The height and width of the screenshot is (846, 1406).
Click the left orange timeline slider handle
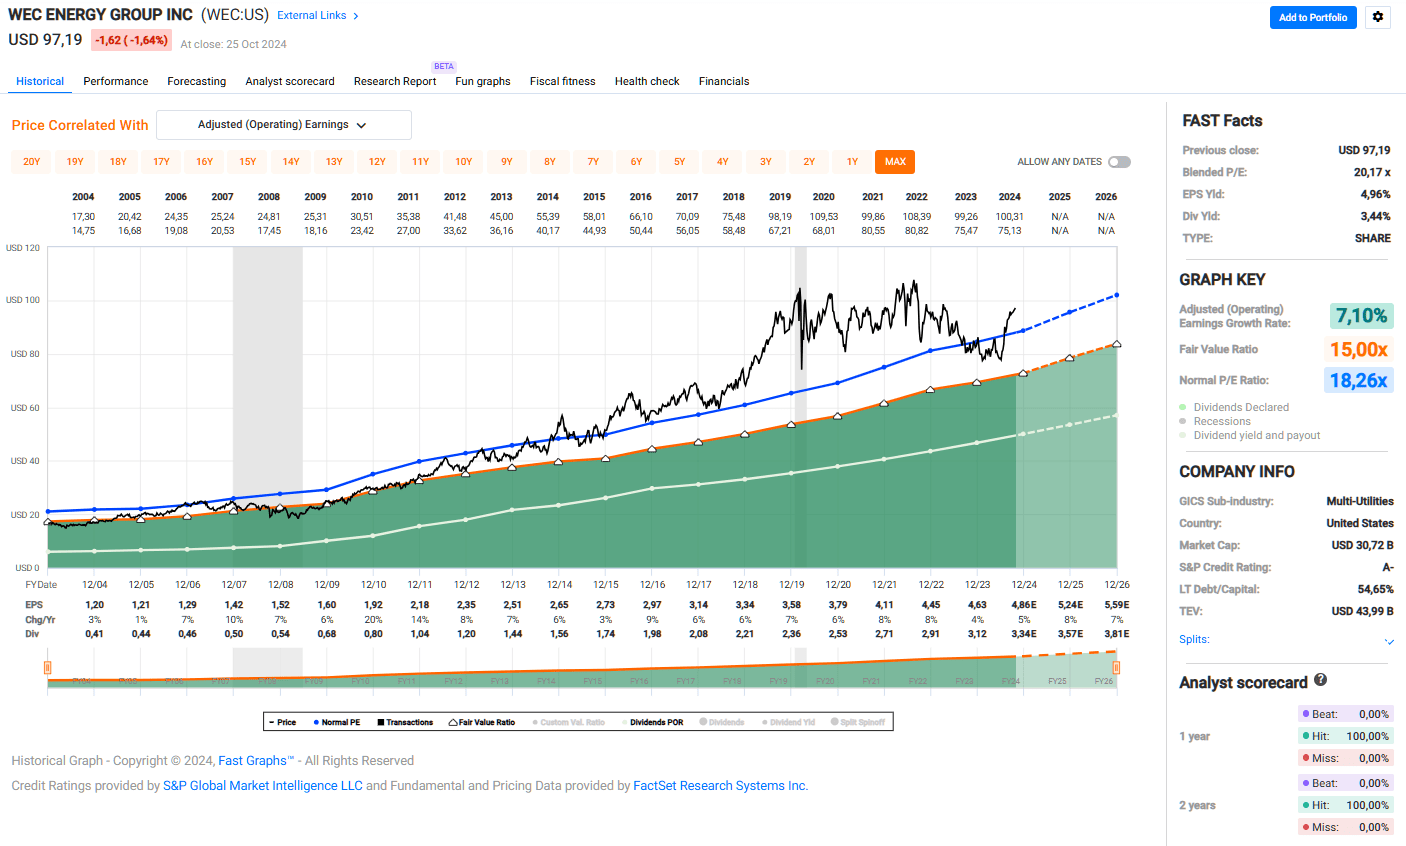48,665
